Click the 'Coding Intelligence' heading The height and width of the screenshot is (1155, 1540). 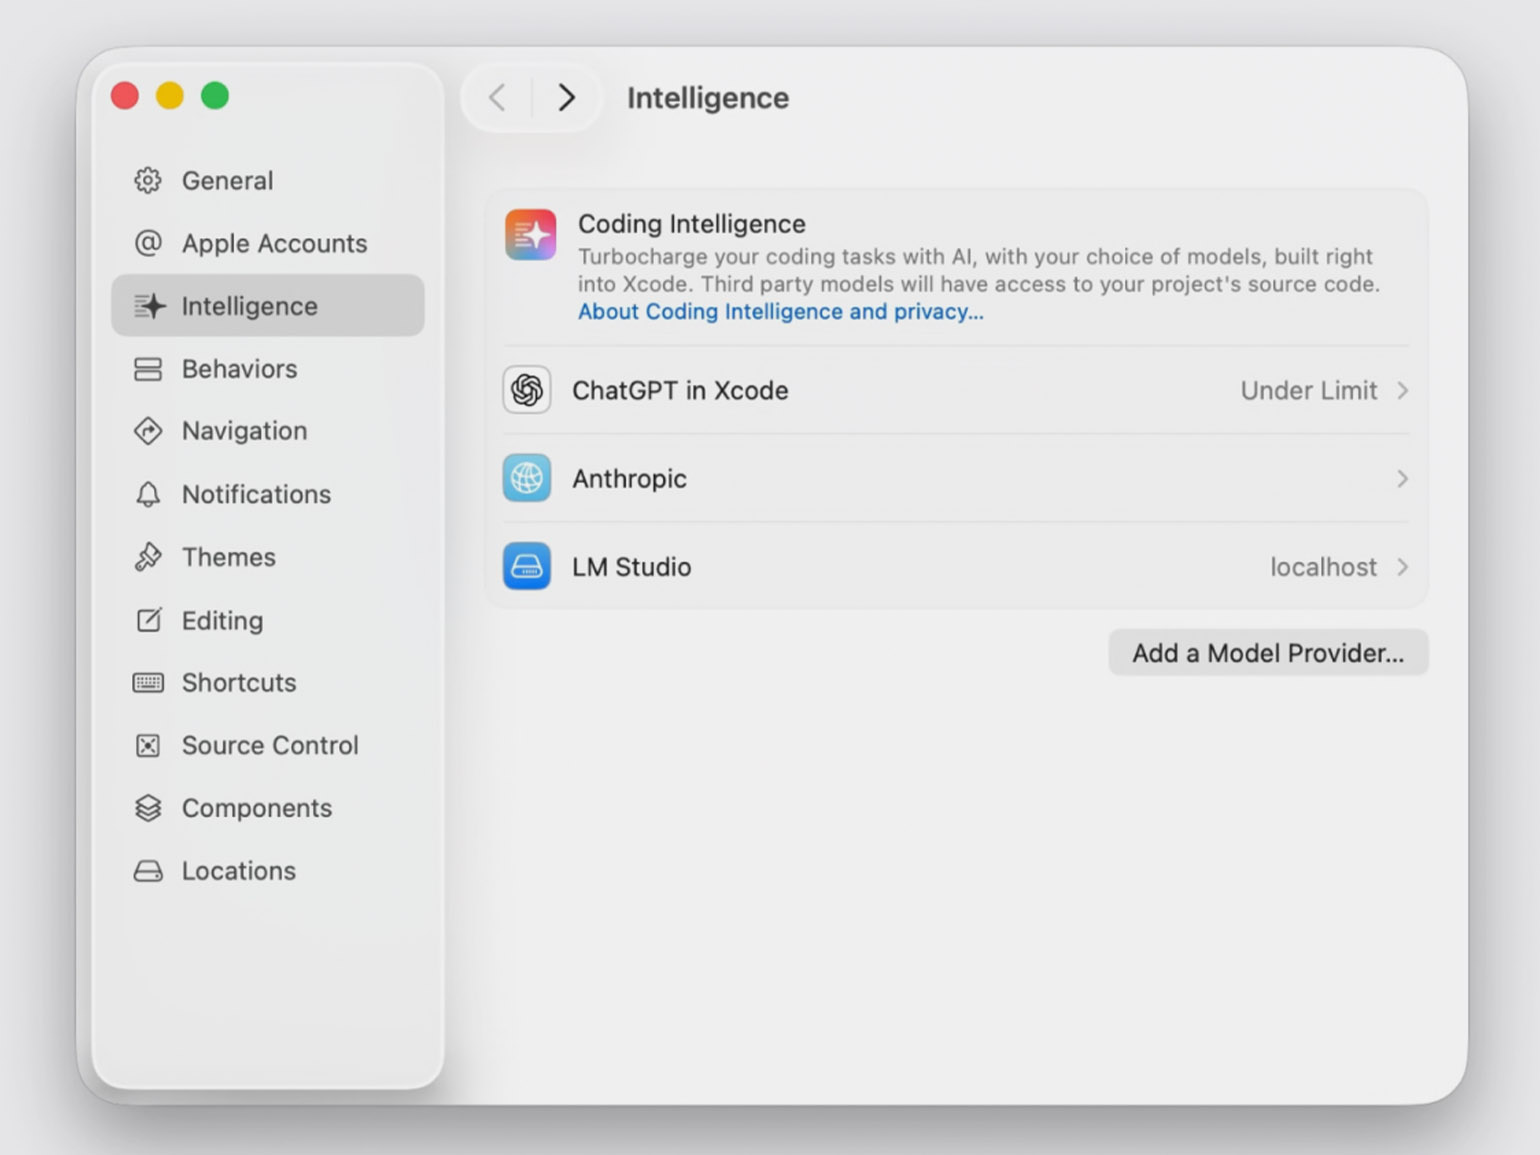pos(691,224)
